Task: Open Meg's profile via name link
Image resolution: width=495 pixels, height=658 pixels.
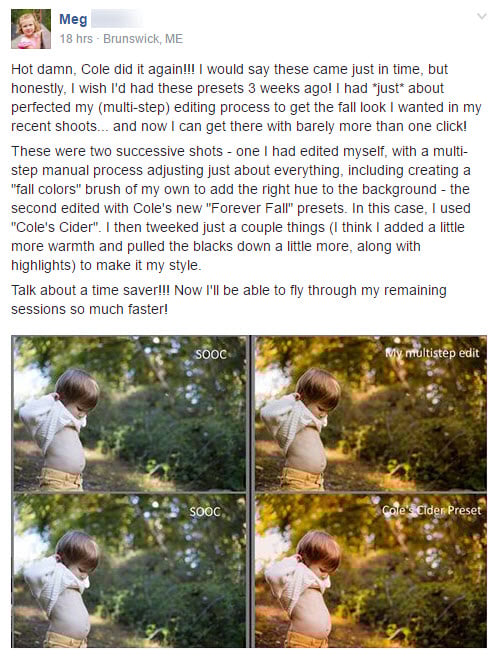Action: coord(73,19)
